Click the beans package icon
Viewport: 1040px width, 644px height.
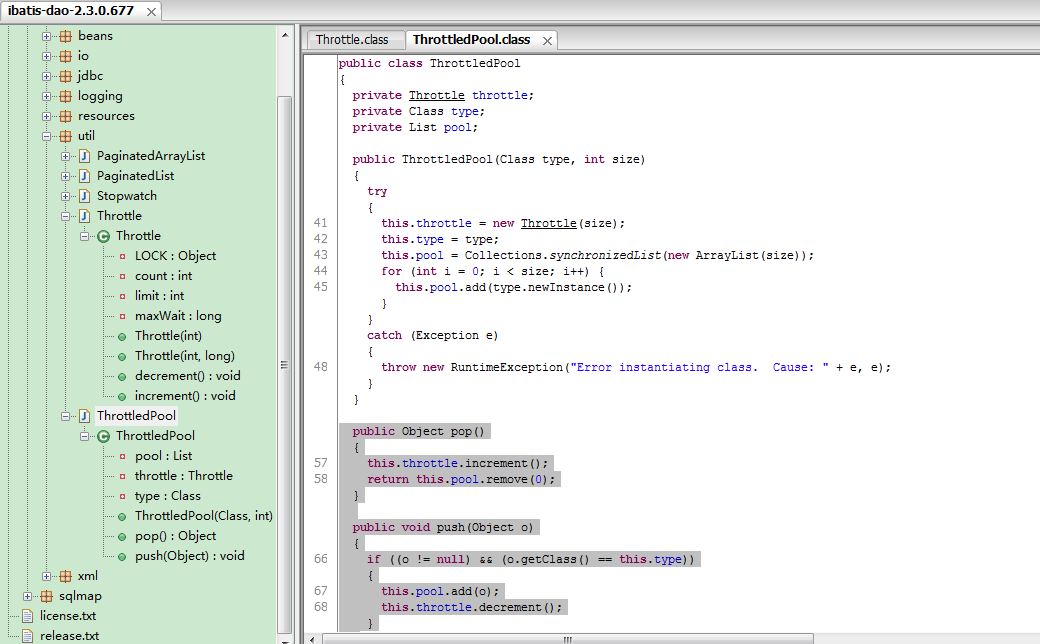pyautogui.click(x=65, y=36)
